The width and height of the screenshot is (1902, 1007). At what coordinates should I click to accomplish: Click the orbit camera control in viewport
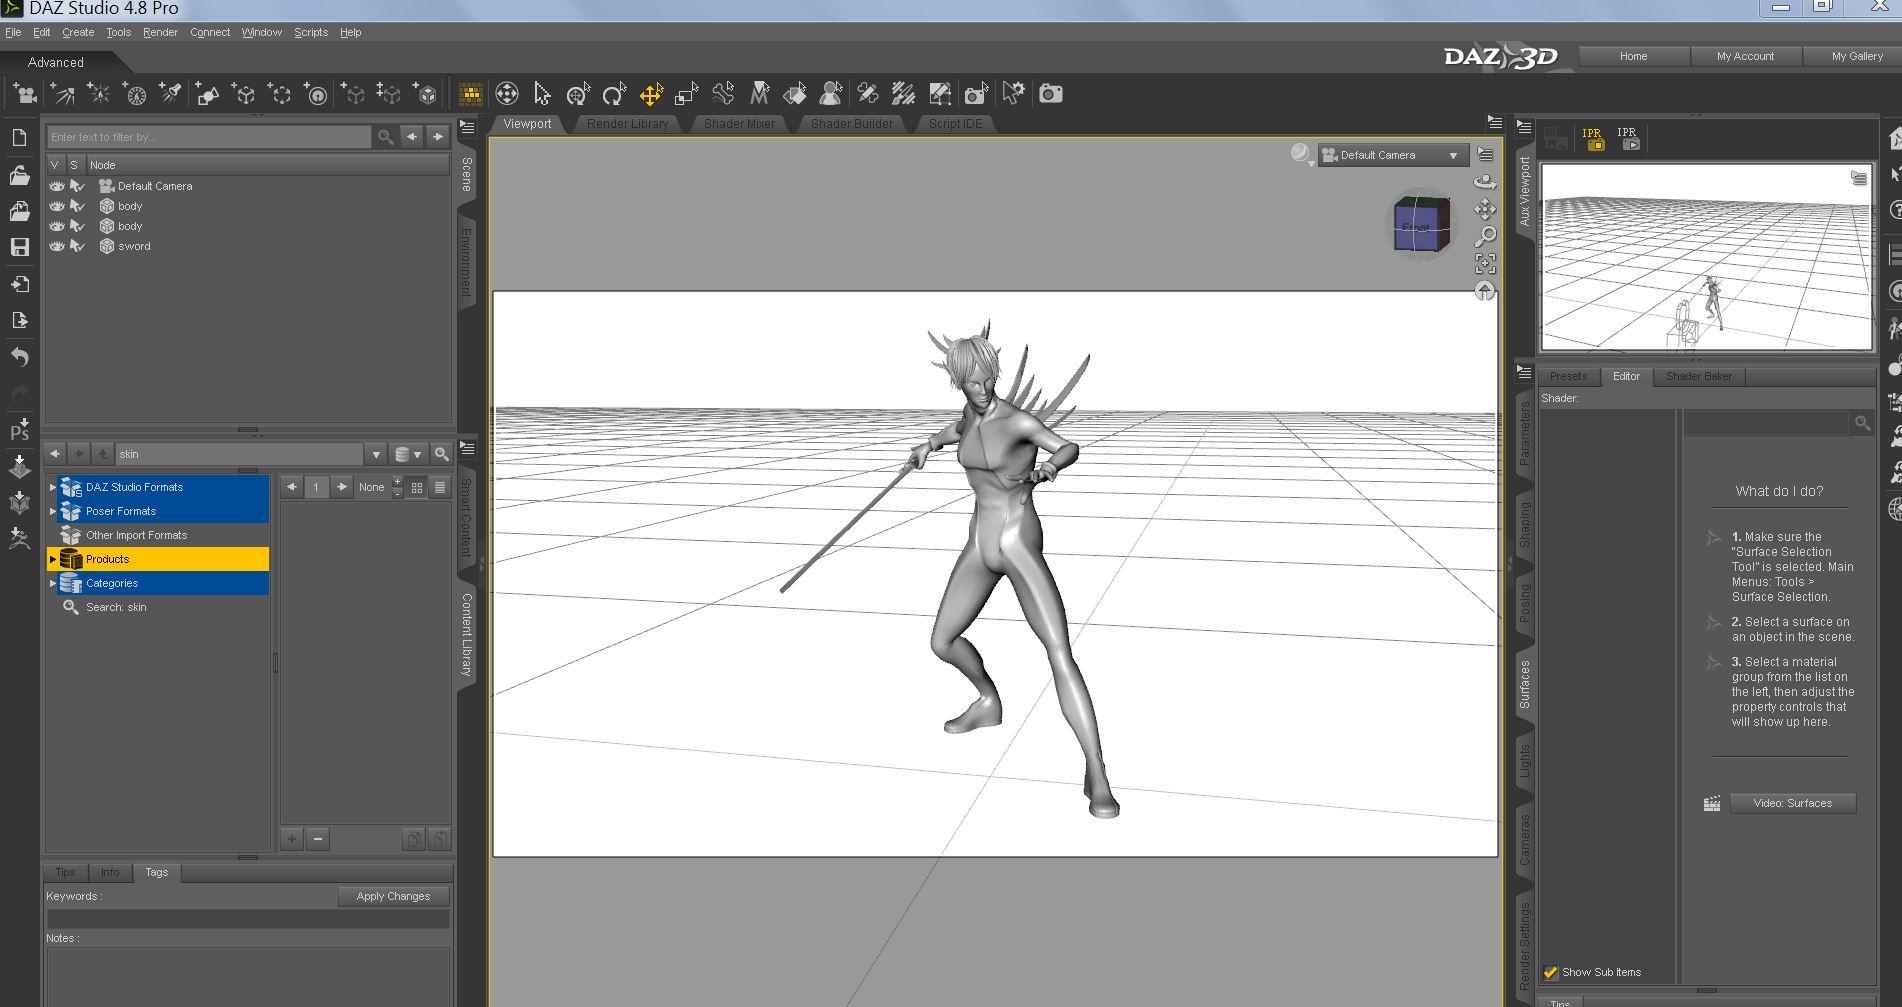tap(1485, 182)
